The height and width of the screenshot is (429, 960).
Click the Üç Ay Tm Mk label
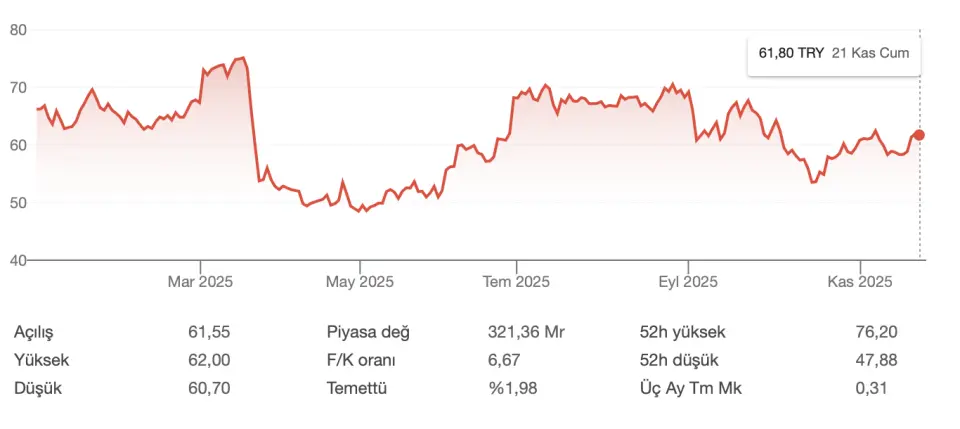pyautogui.click(x=690, y=388)
